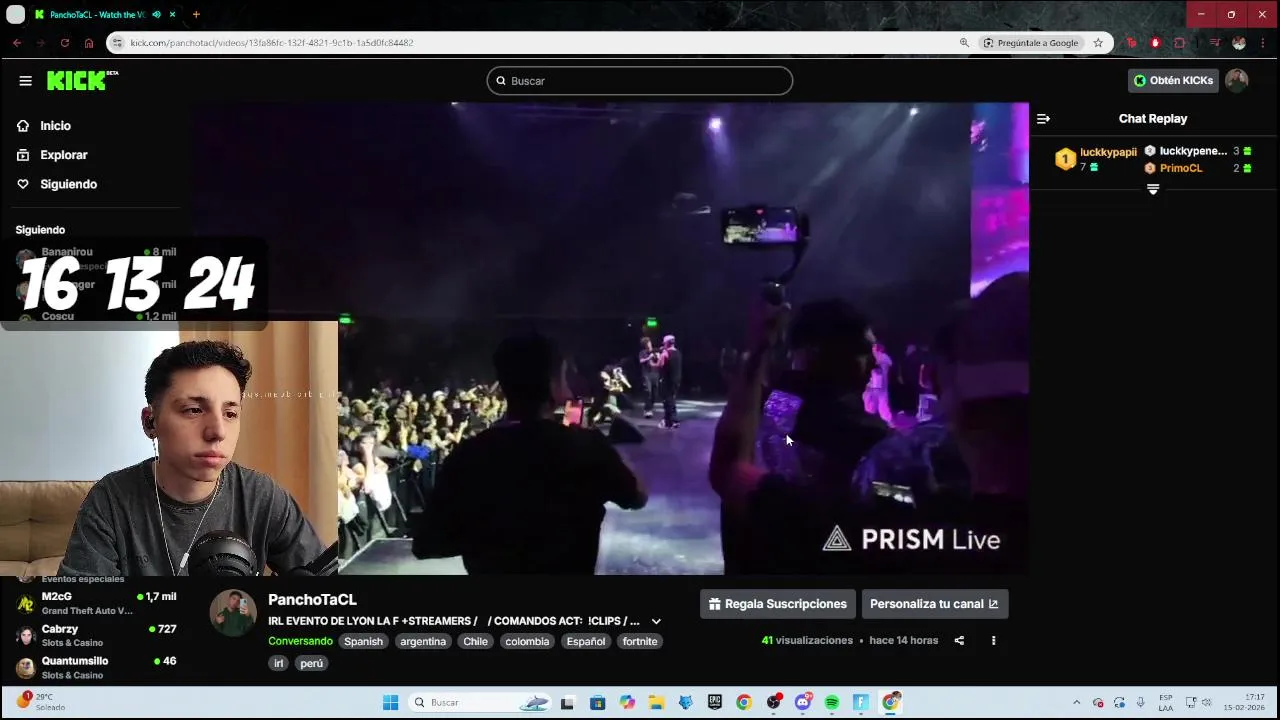Open a new browser tab

[196, 15]
